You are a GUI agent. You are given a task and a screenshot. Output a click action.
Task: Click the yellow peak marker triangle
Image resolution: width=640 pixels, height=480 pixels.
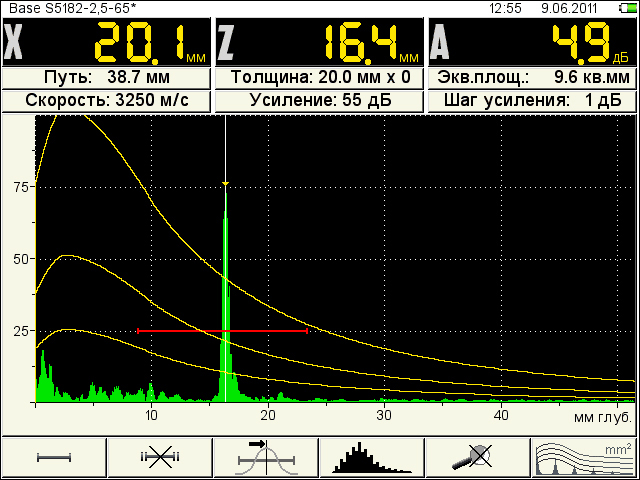click(x=225, y=184)
